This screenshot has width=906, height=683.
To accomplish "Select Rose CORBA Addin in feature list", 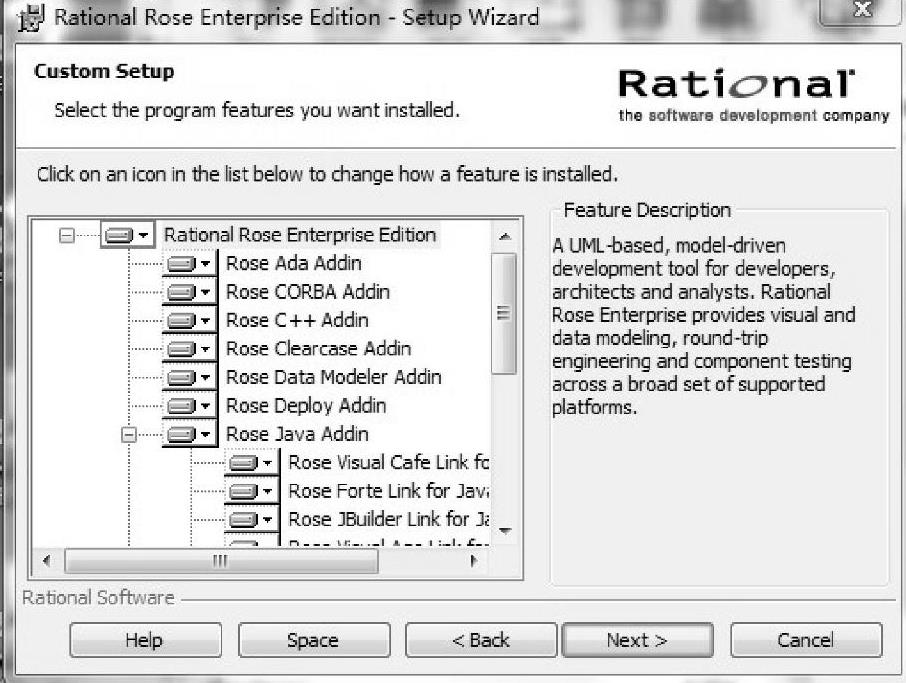I will tap(308, 292).
